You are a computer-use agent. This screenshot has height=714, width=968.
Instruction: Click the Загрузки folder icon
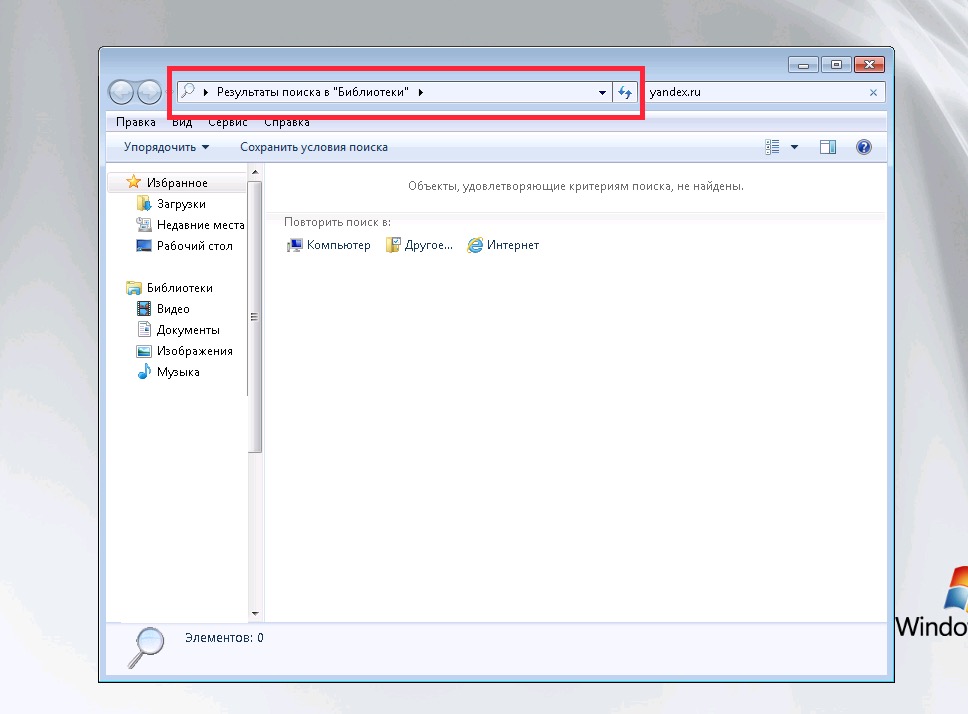click(x=143, y=203)
